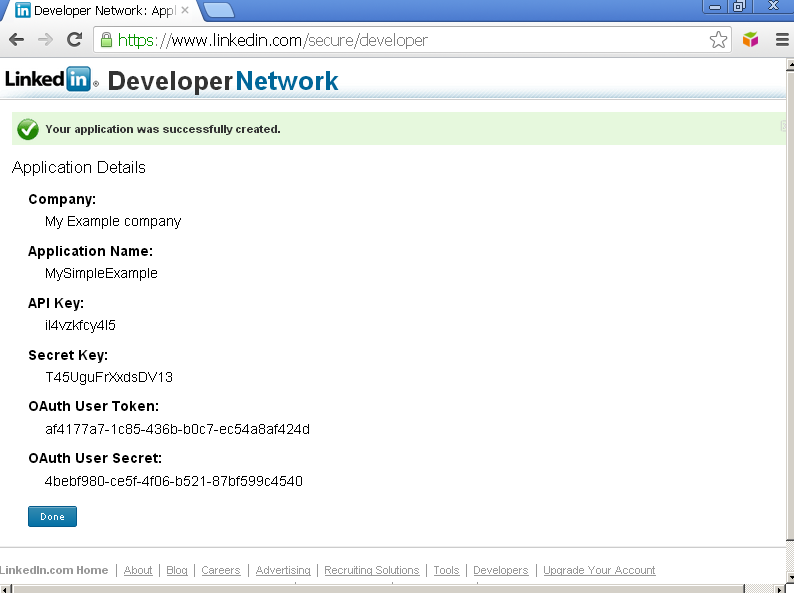794x593 pixels.
Task: Click the LinkedIn logo in header
Action: (x=48, y=80)
